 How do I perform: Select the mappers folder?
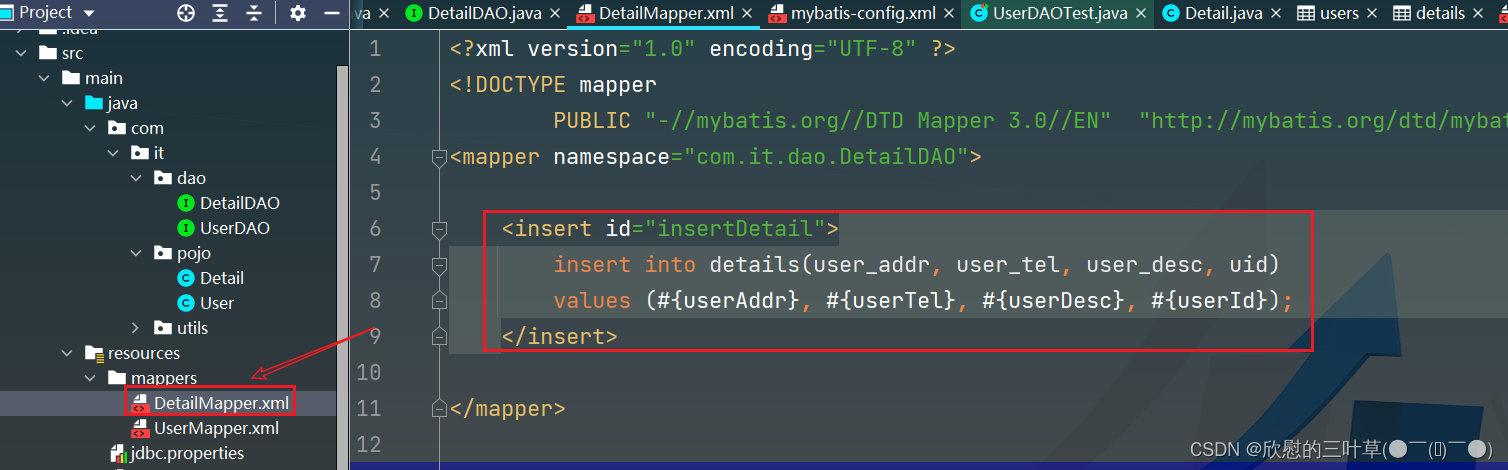[x=164, y=378]
